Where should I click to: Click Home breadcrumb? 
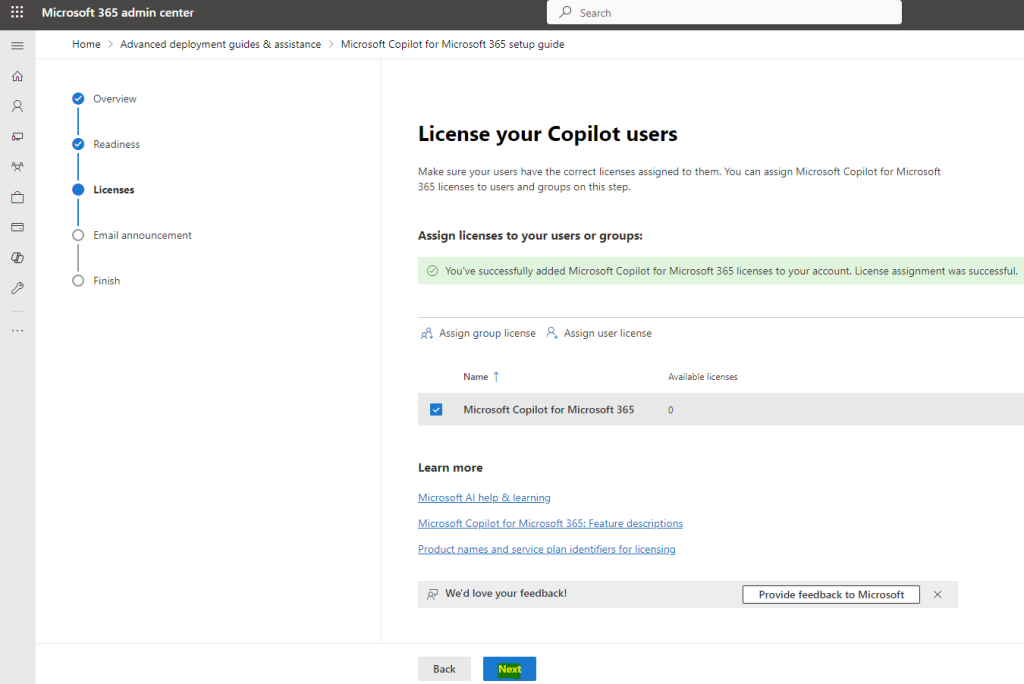pos(86,44)
